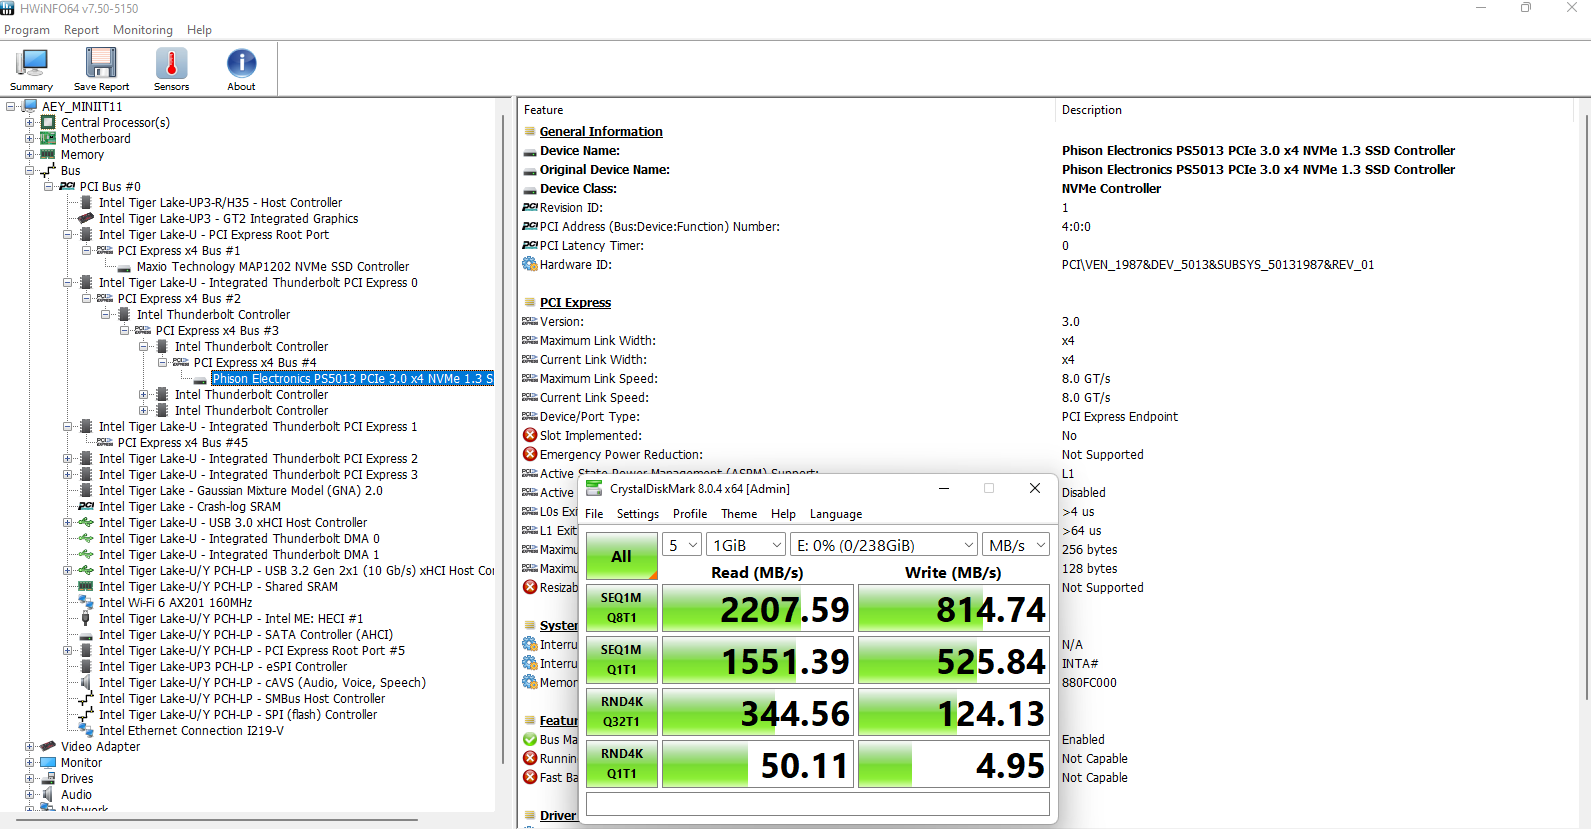The width and height of the screenshot is (1591, 829).
Task: Click the USB 3.0 xHCI Host Controller icon
Action: point(86,523)
